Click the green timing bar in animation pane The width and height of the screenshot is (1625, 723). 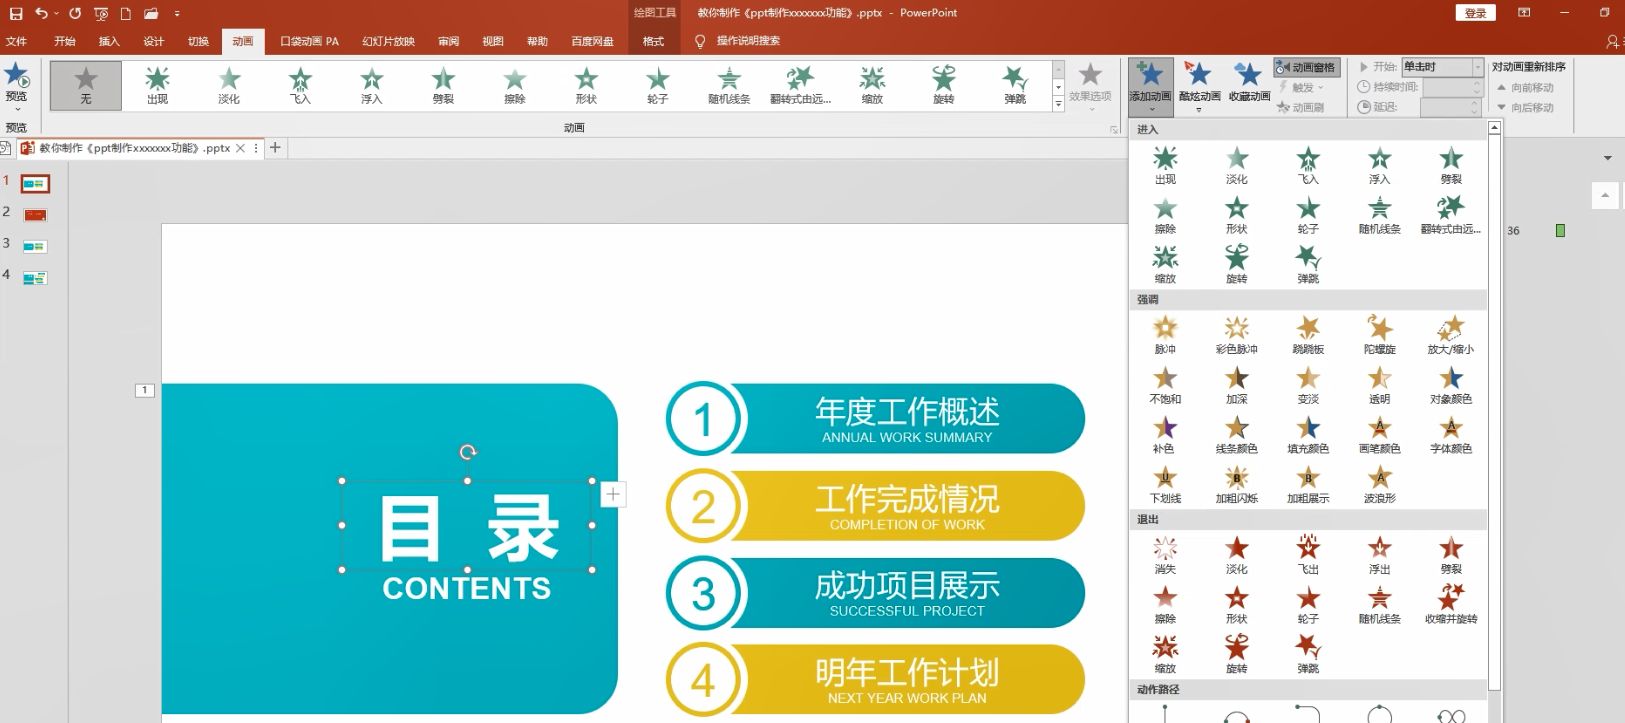1560,230
